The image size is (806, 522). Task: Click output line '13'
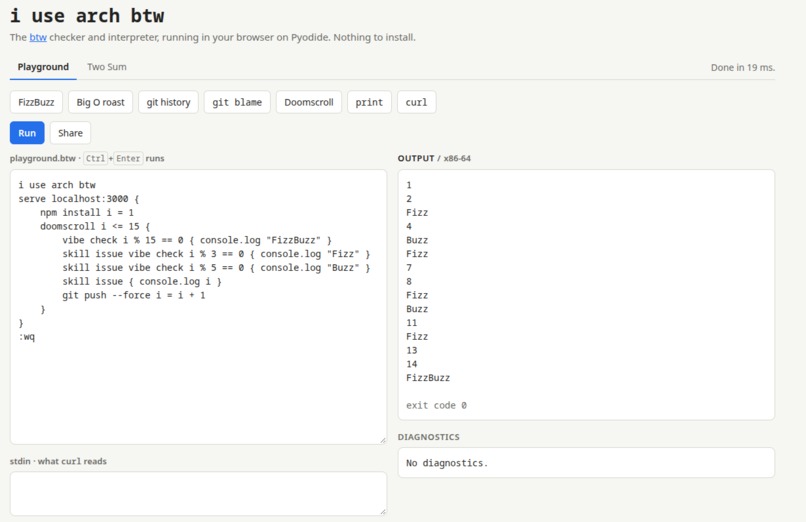[412, 350]
